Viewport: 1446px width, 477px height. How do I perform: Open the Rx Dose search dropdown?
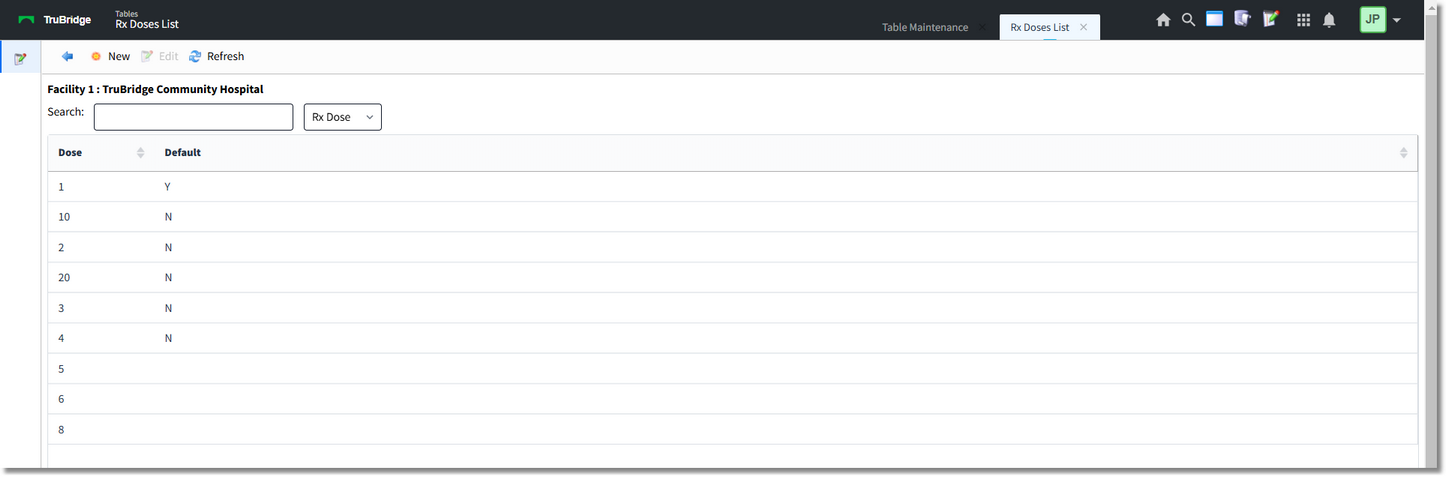click(342, 117)
